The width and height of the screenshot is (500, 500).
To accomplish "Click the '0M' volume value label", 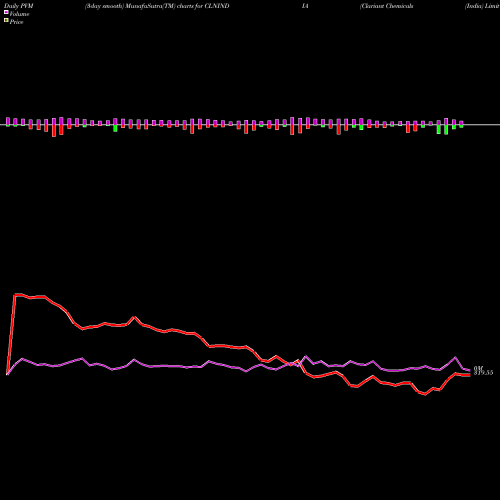I will click(x=478, y=369).
